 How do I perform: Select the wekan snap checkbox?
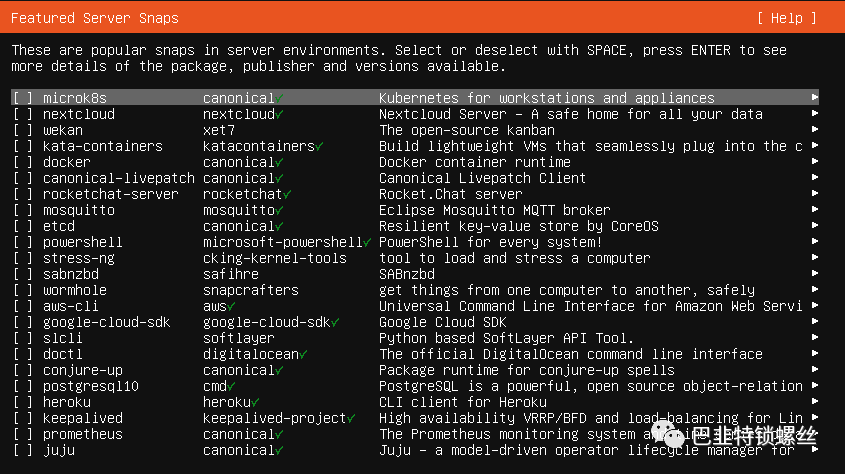23,130
